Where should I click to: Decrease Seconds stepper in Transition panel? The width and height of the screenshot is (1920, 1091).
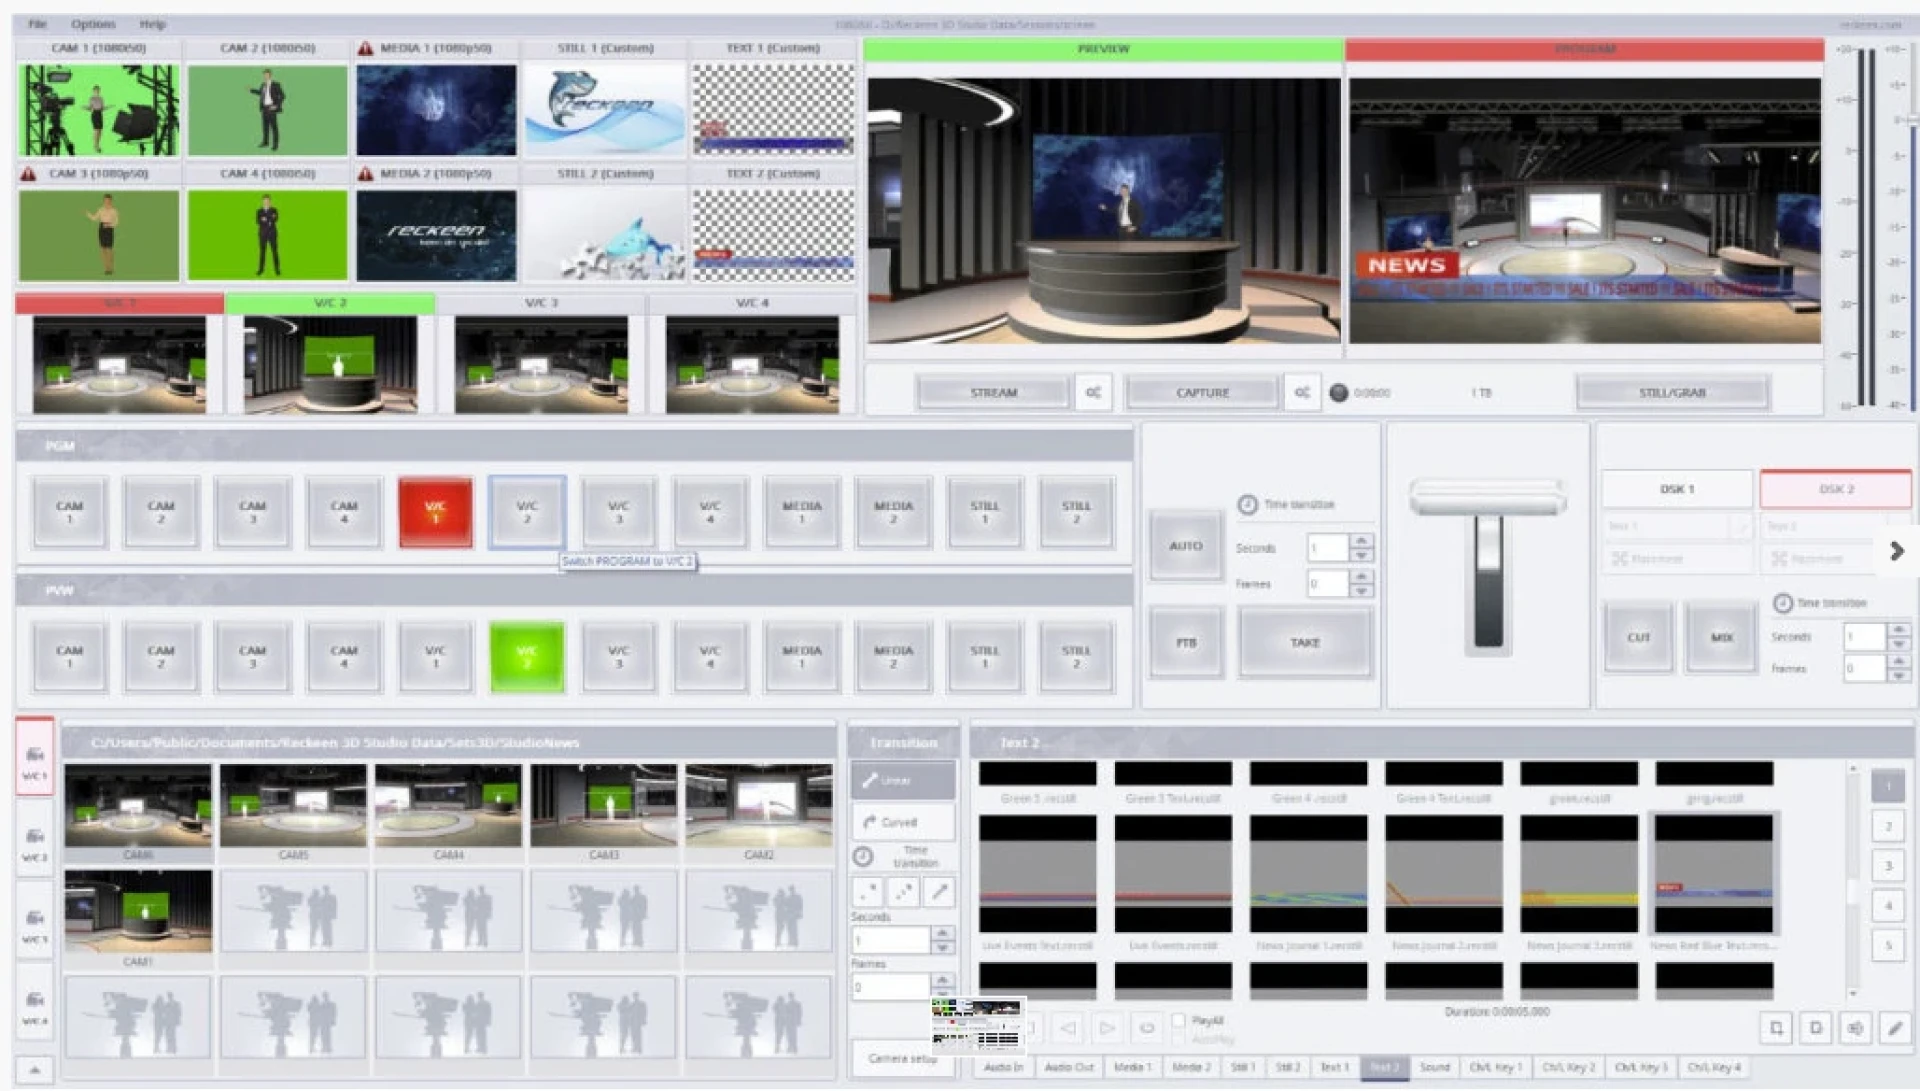click(942, 946)
